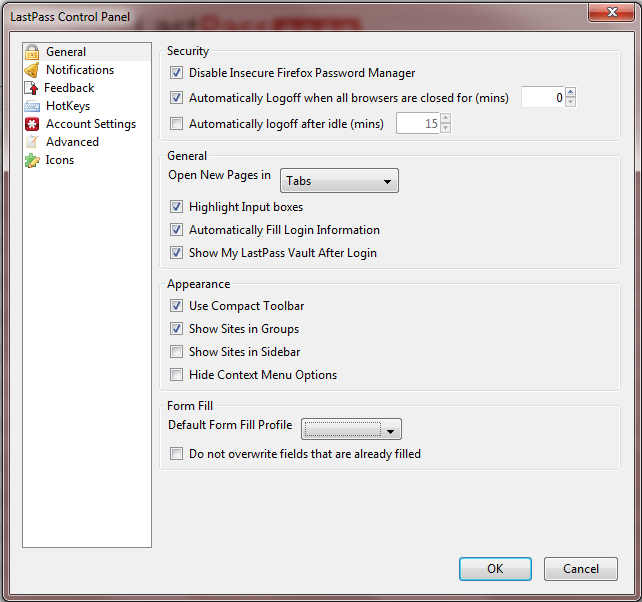Viewport: 642px width, 602px height.
Task: Increase browser-closed logoff minutes with up arrow
Action: coord(570,93)
